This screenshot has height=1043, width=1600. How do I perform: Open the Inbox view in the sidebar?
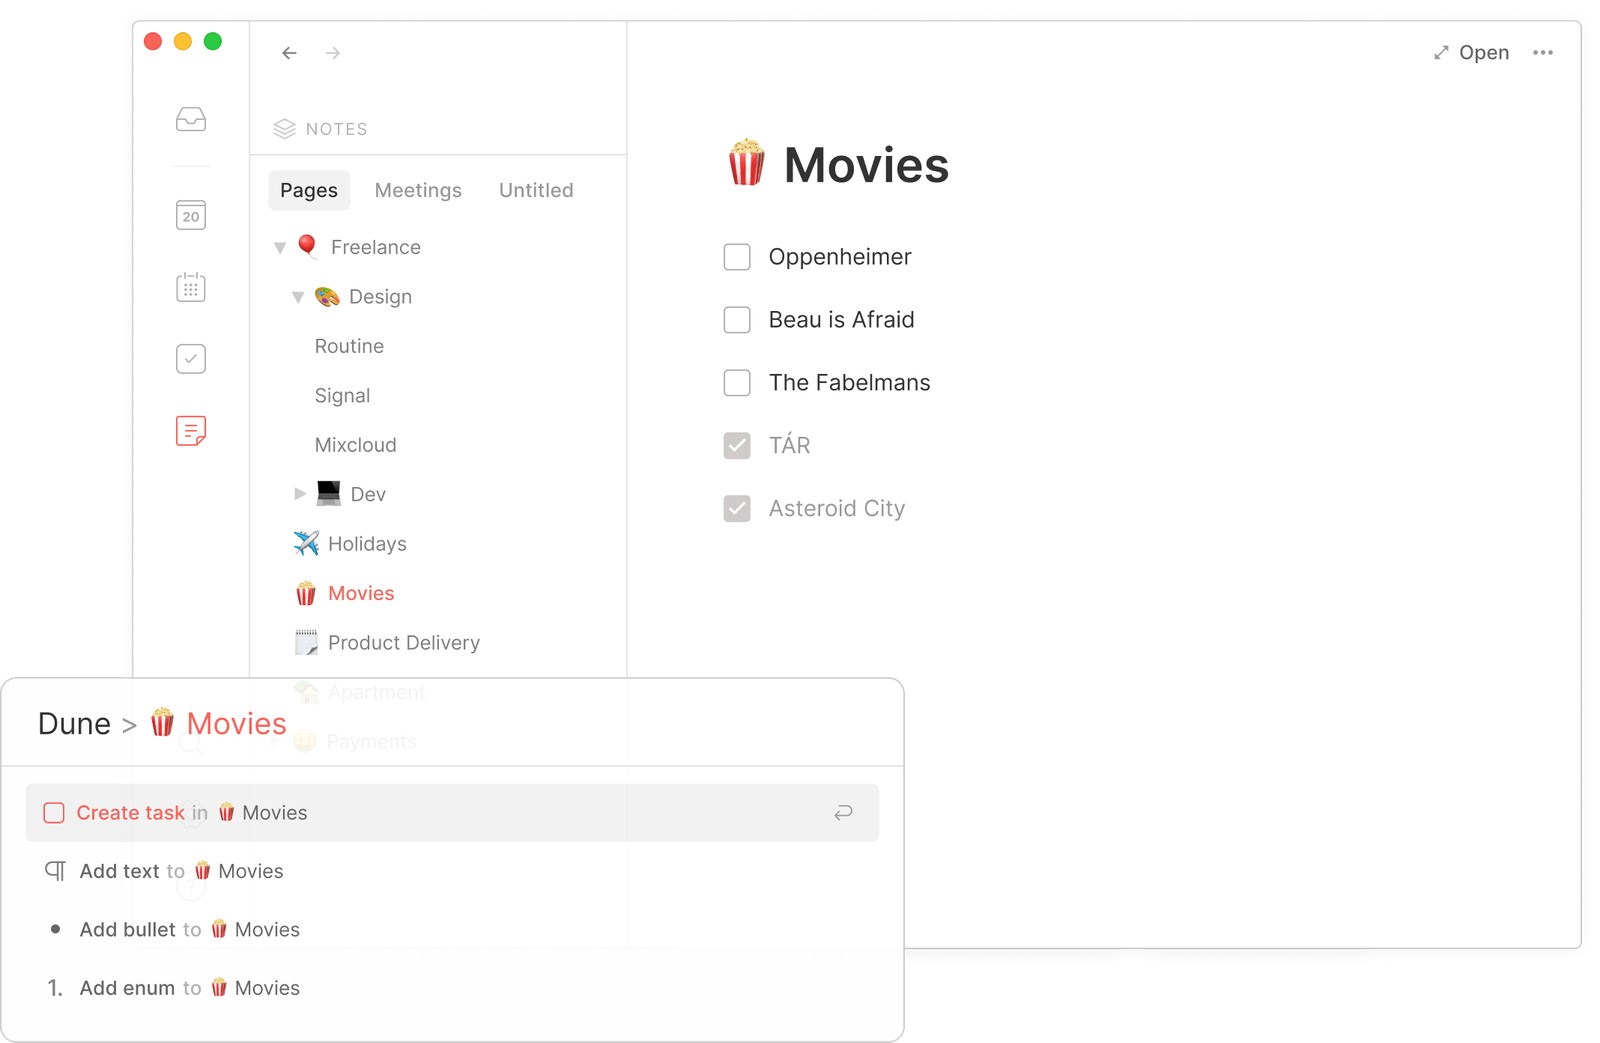pyautogui.click(x=190, y=120)
